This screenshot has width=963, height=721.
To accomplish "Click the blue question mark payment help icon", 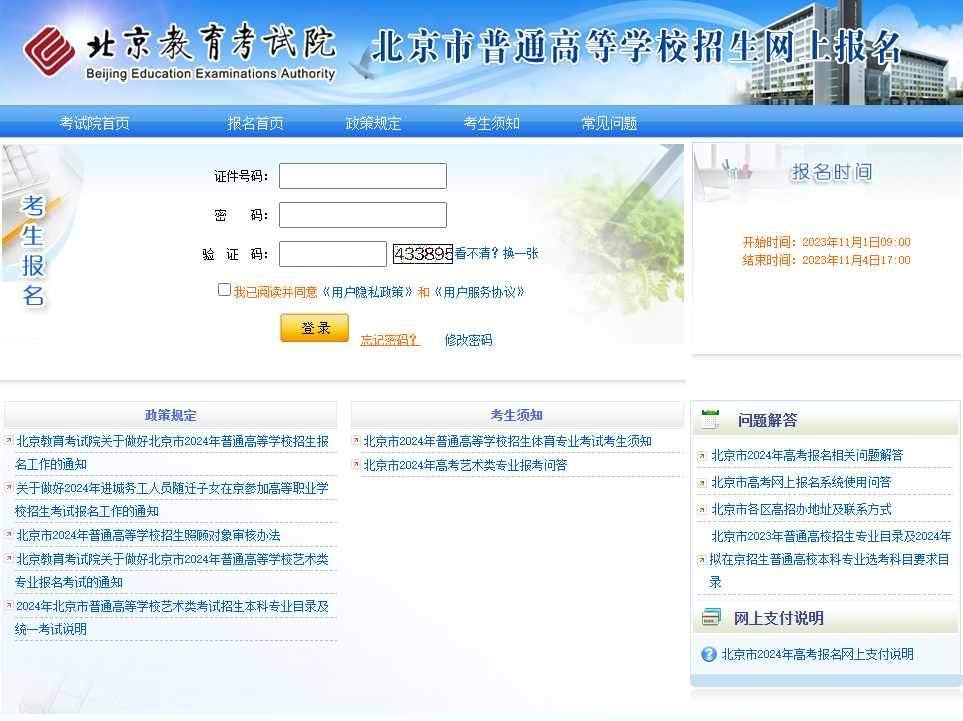I will click(709, 654).
